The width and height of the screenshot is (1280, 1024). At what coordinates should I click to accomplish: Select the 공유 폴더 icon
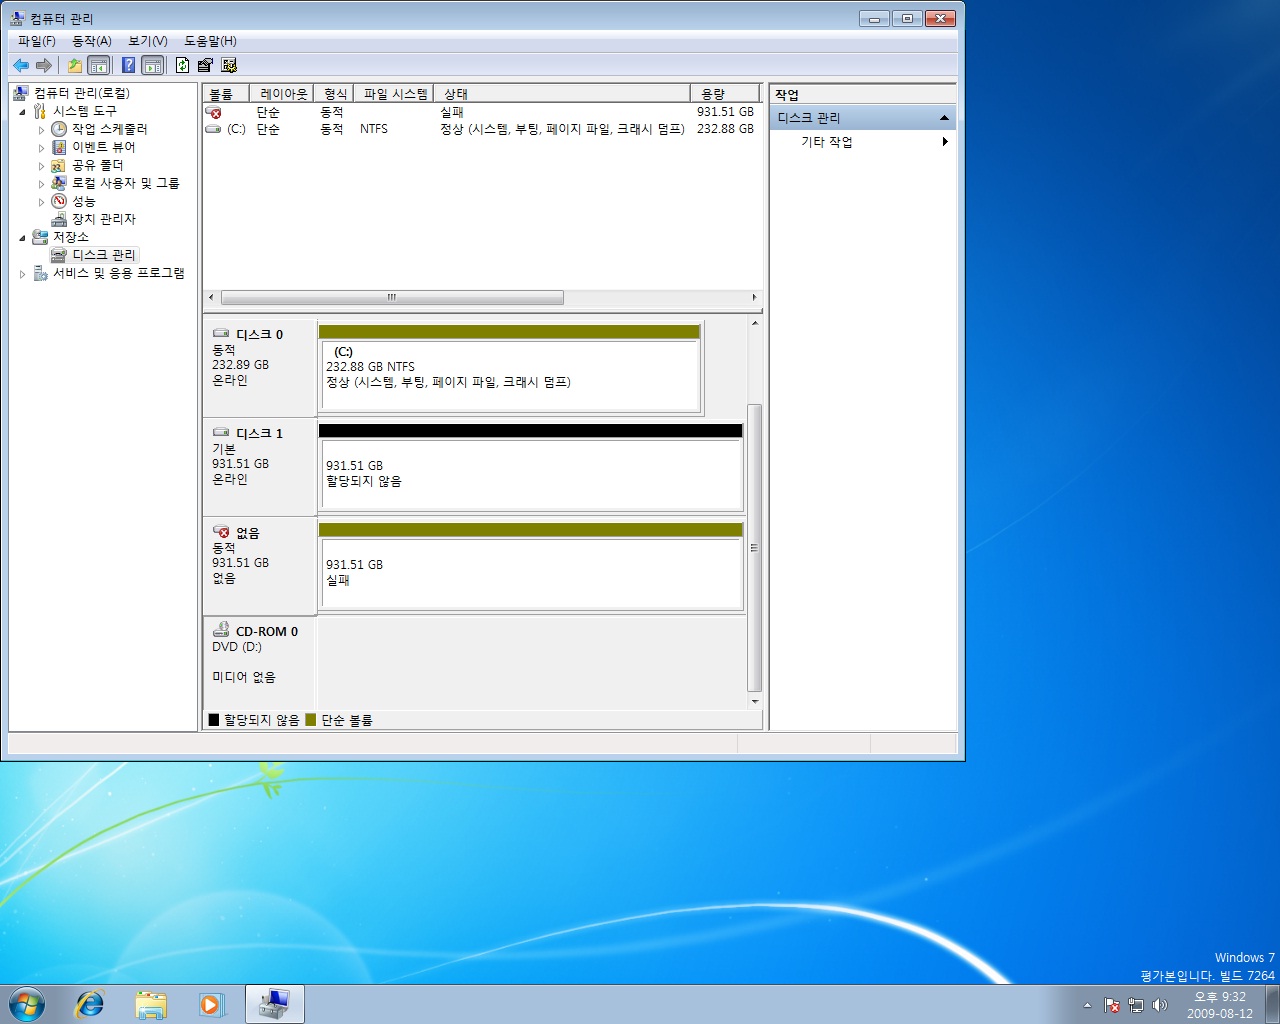coord(59,165)
